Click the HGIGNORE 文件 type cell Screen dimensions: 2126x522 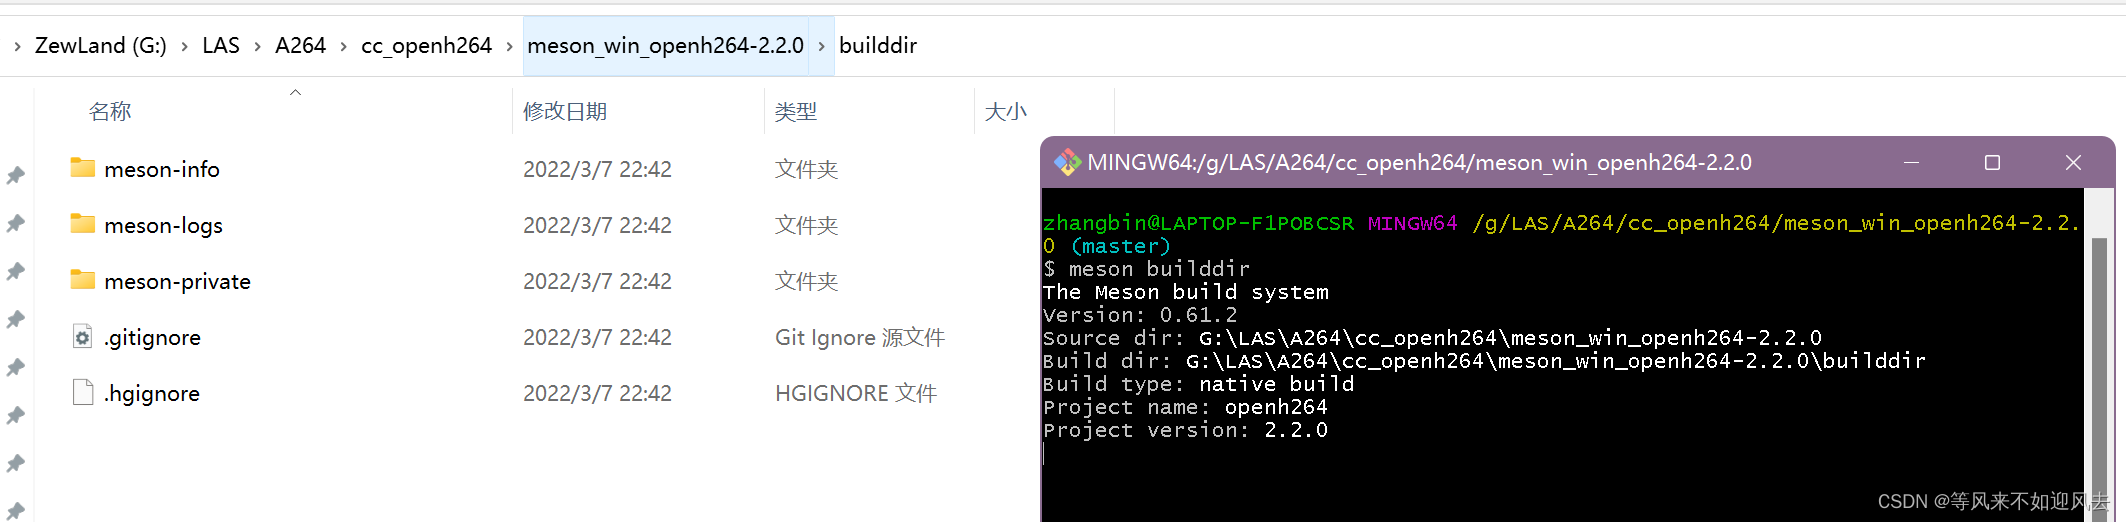(856, 393)
